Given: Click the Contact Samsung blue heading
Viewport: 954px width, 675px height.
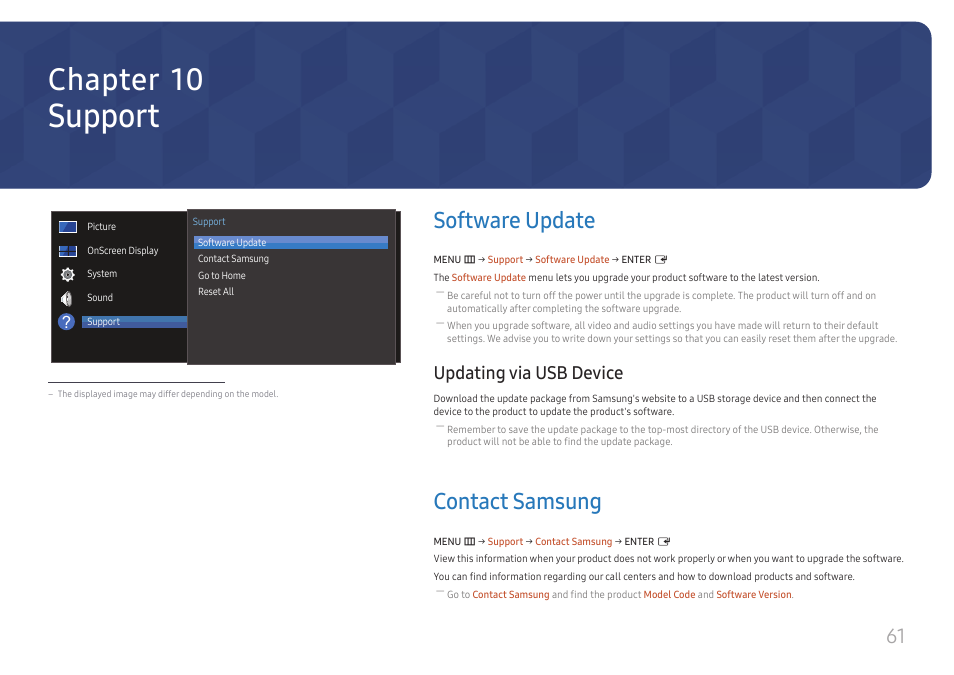Looking at the screenshot, I should click(x=517, y=502).
